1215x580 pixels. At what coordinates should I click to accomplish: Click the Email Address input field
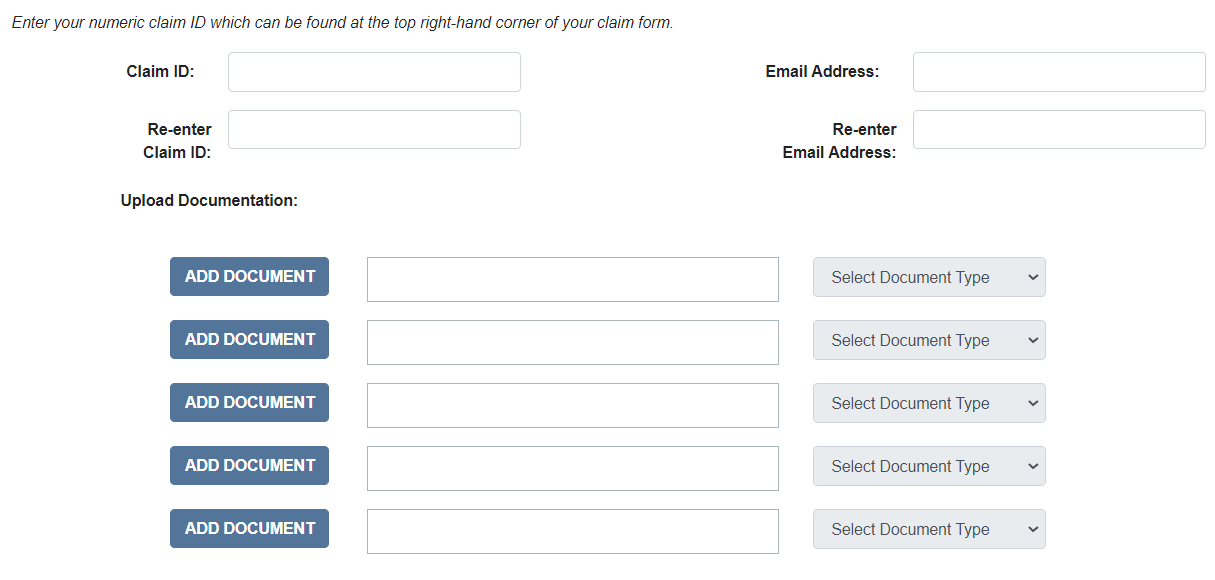coord(1059,72)
